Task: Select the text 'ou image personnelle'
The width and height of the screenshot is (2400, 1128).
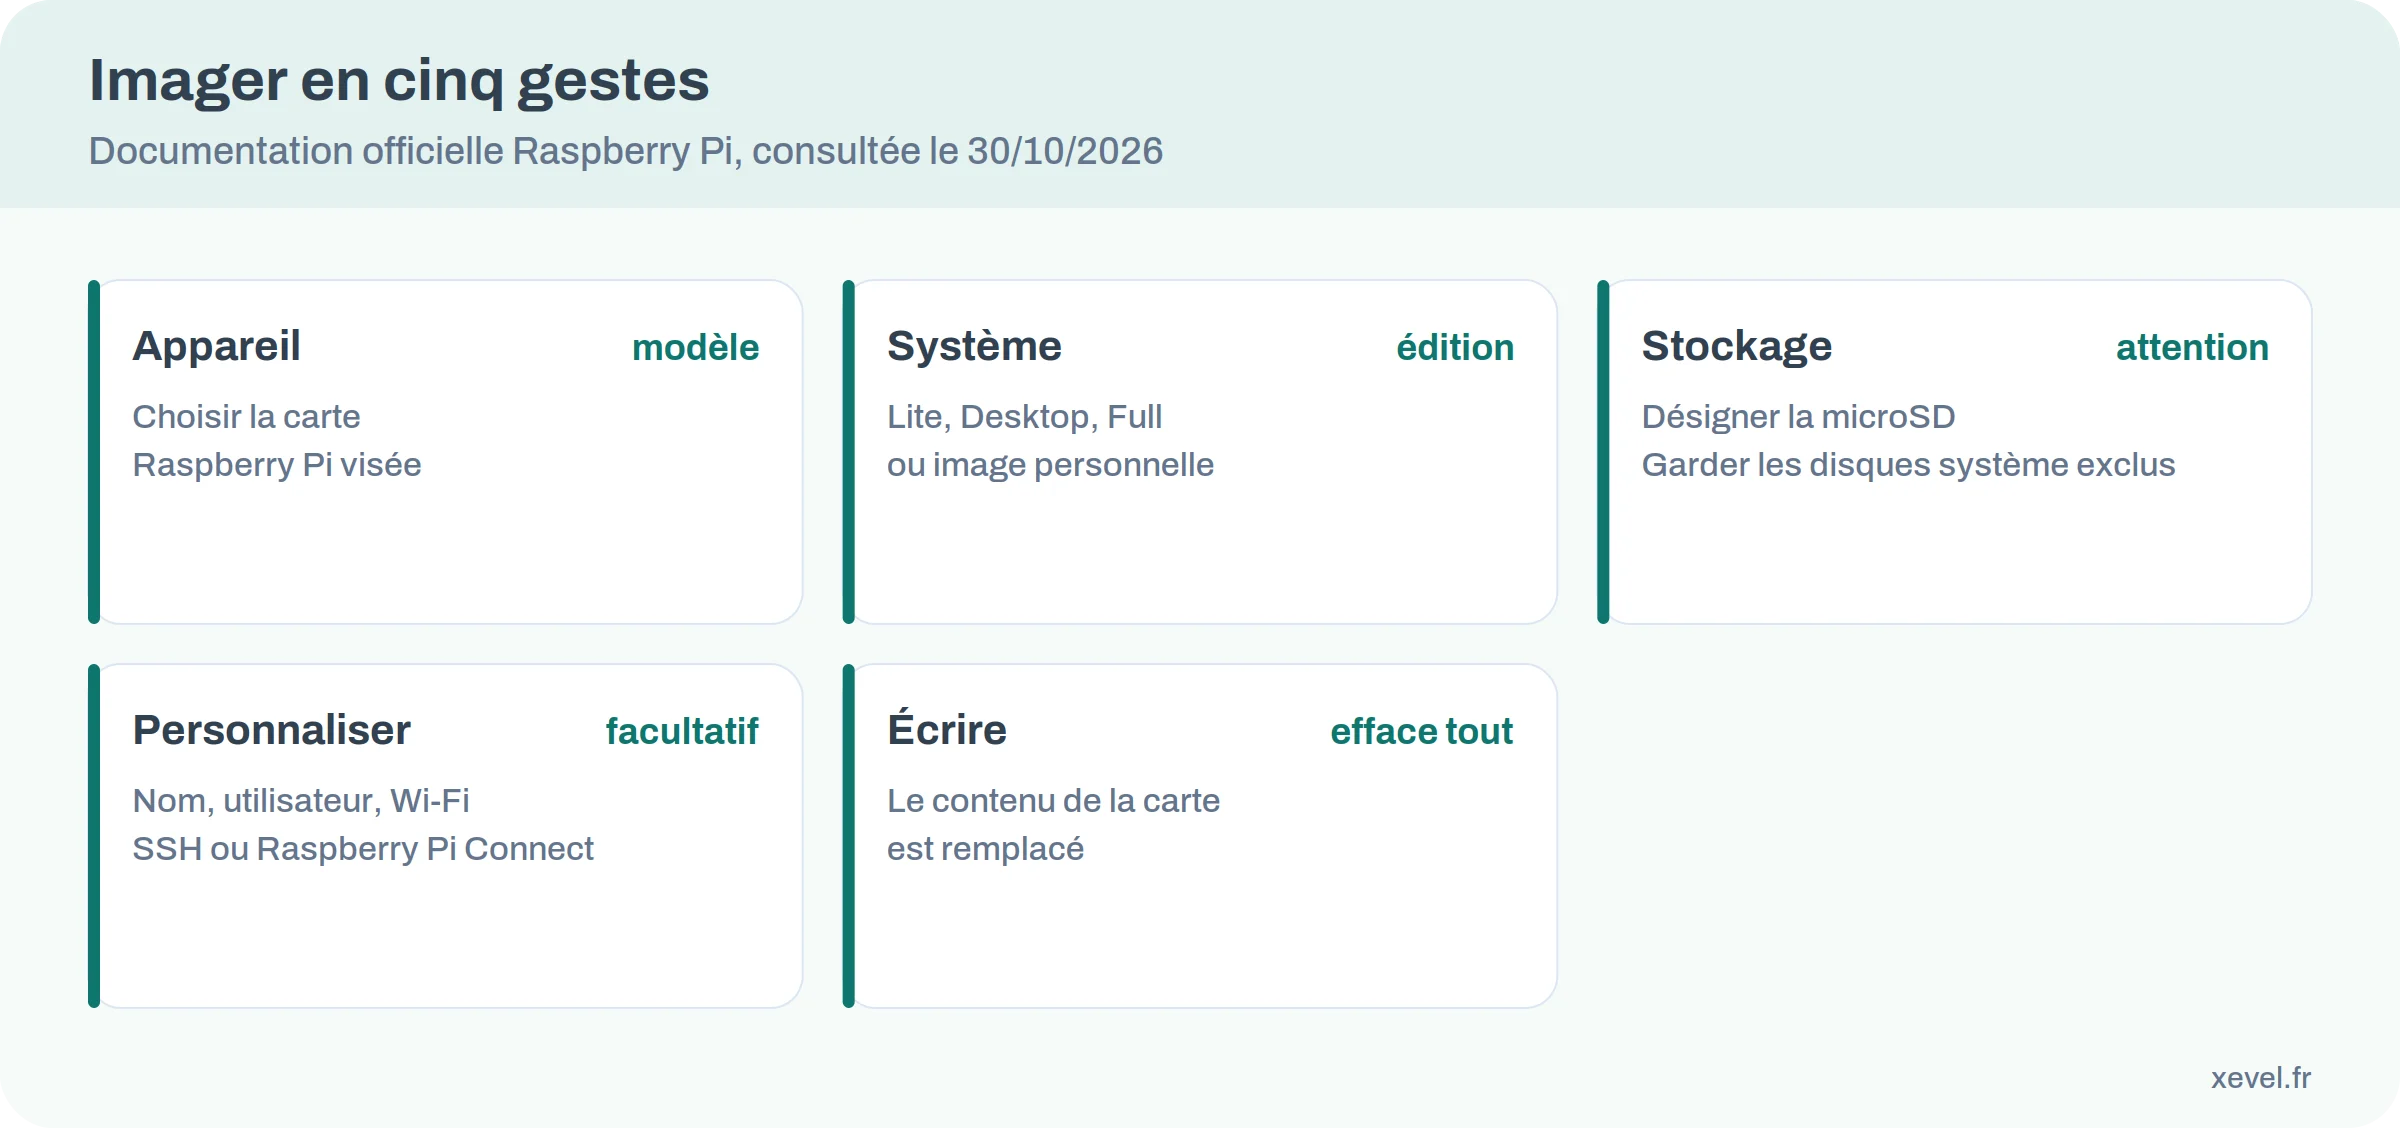Action: point(1050,464)
